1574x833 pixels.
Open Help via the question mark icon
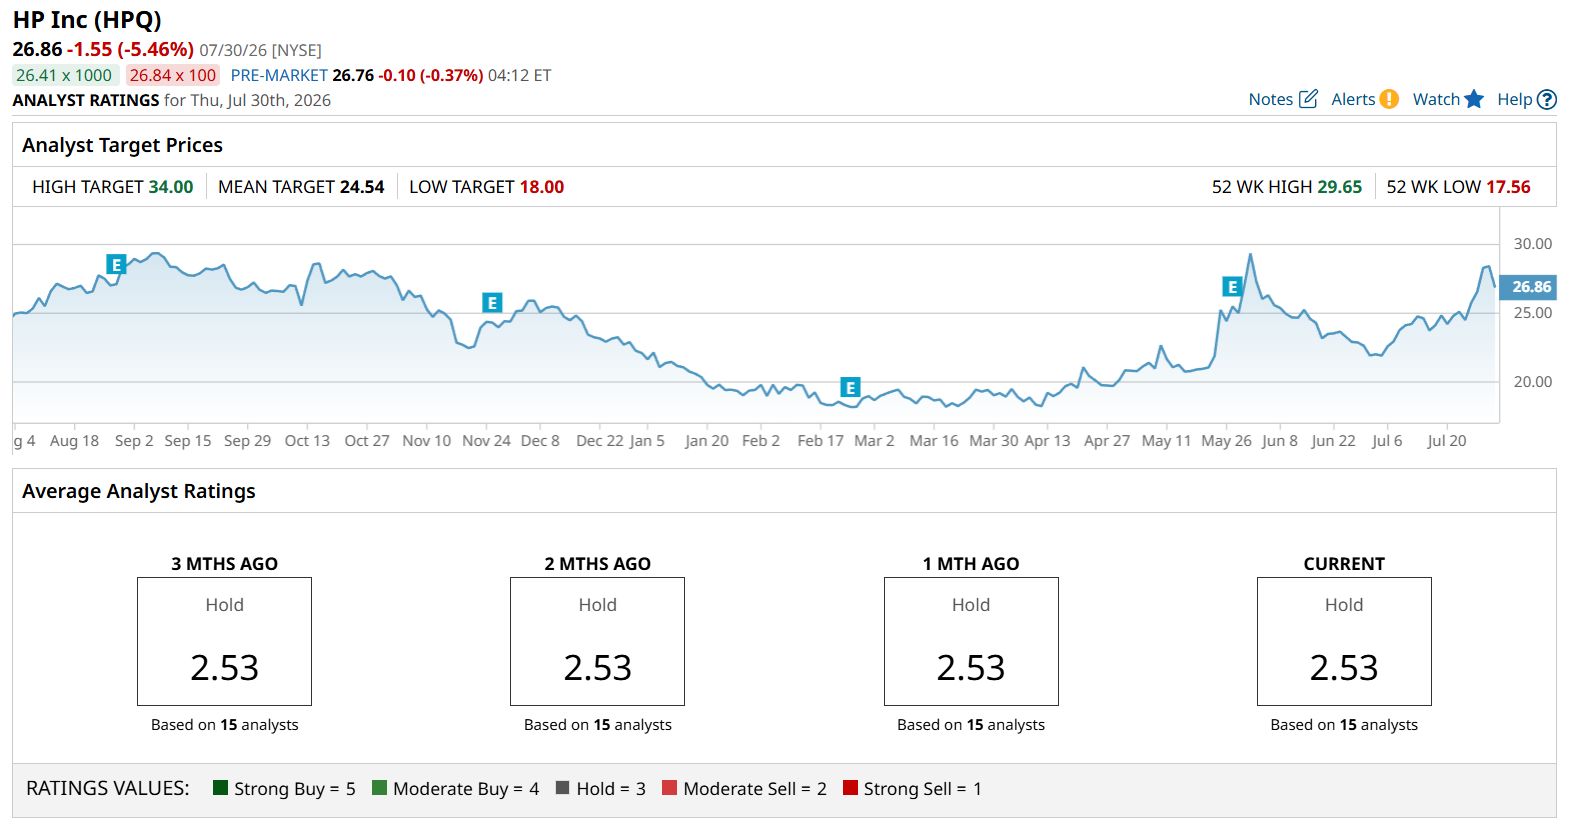coord(1547,99)
